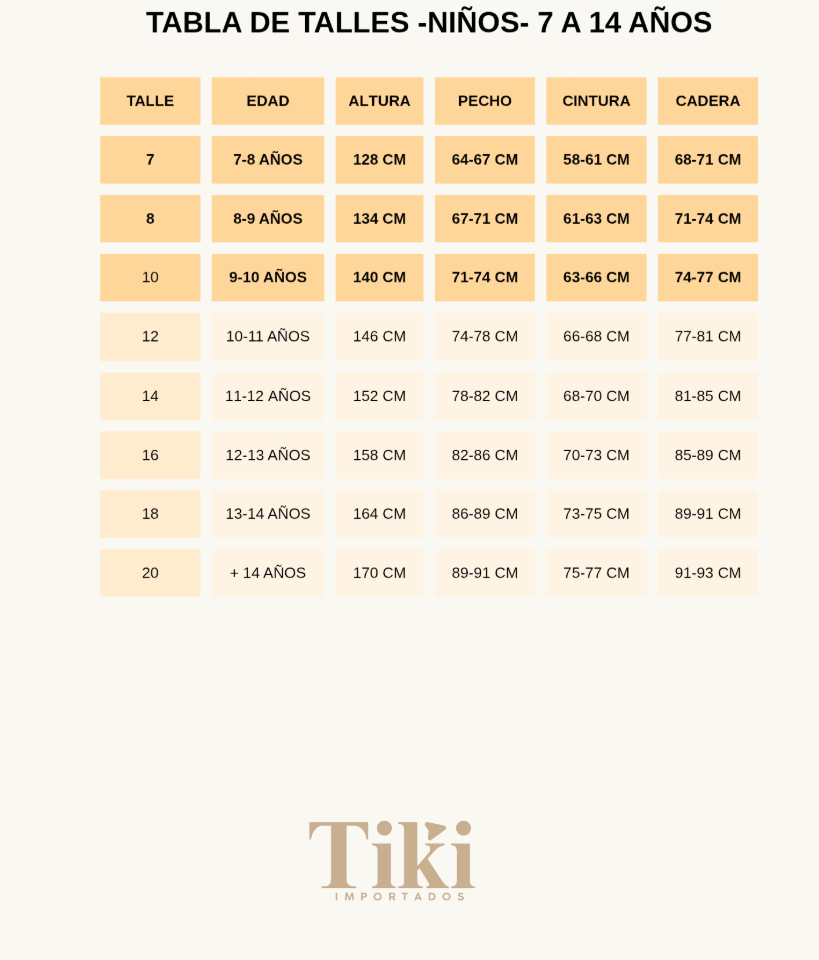The height and width of the screenshot is (960, 819).
Task: Select the '64-67 CM' chest cell
Action: pyautogui.click(x=485, y=160)
